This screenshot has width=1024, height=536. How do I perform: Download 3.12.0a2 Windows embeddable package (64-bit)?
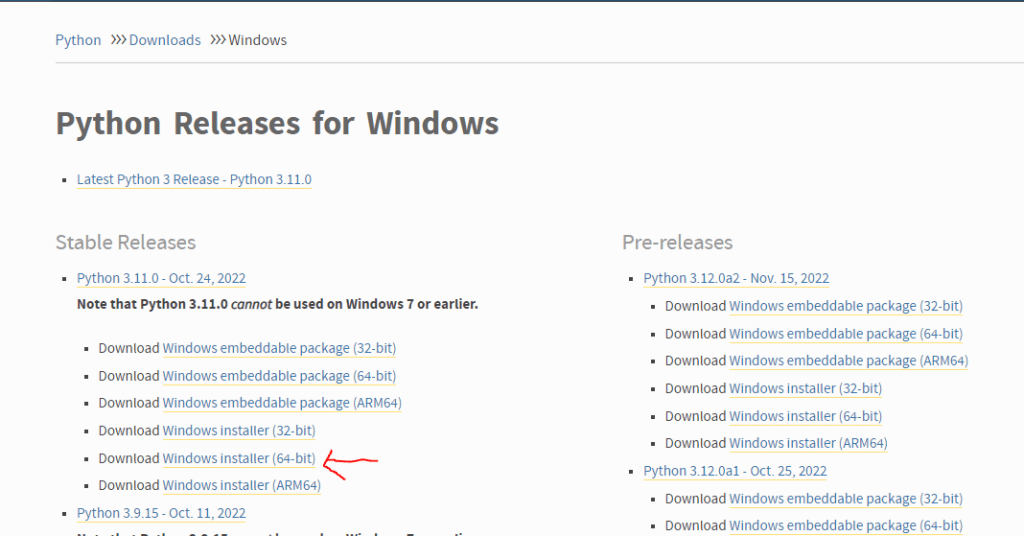[x=846, y=334]
